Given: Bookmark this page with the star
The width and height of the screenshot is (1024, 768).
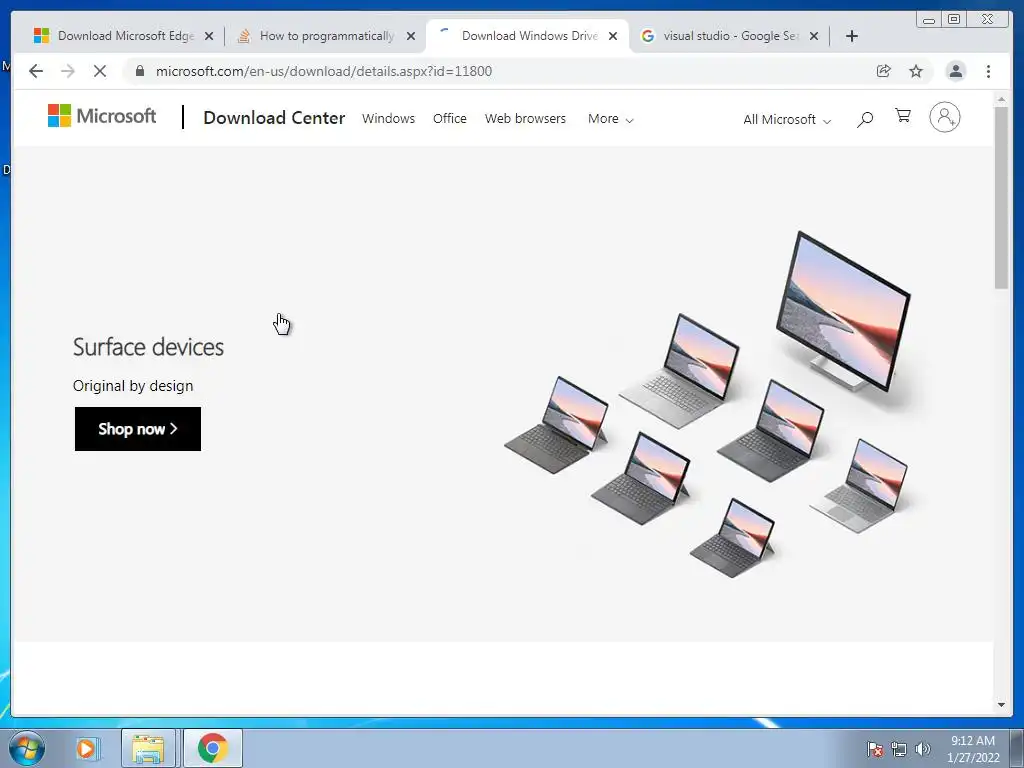Looking at the screenshot, I should (x=916, y=71).
